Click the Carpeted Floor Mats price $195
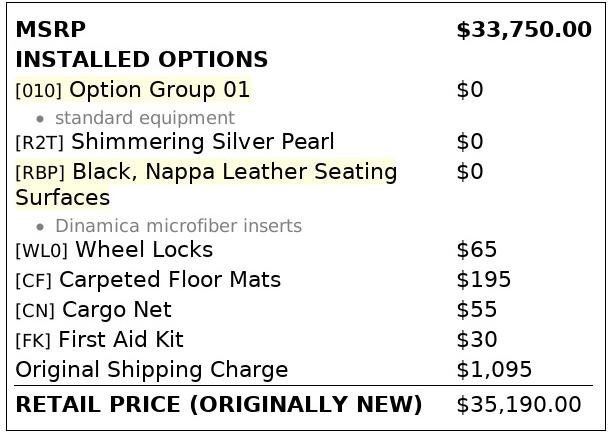Viewport: 615px width, 434px height. pos(483,280)
